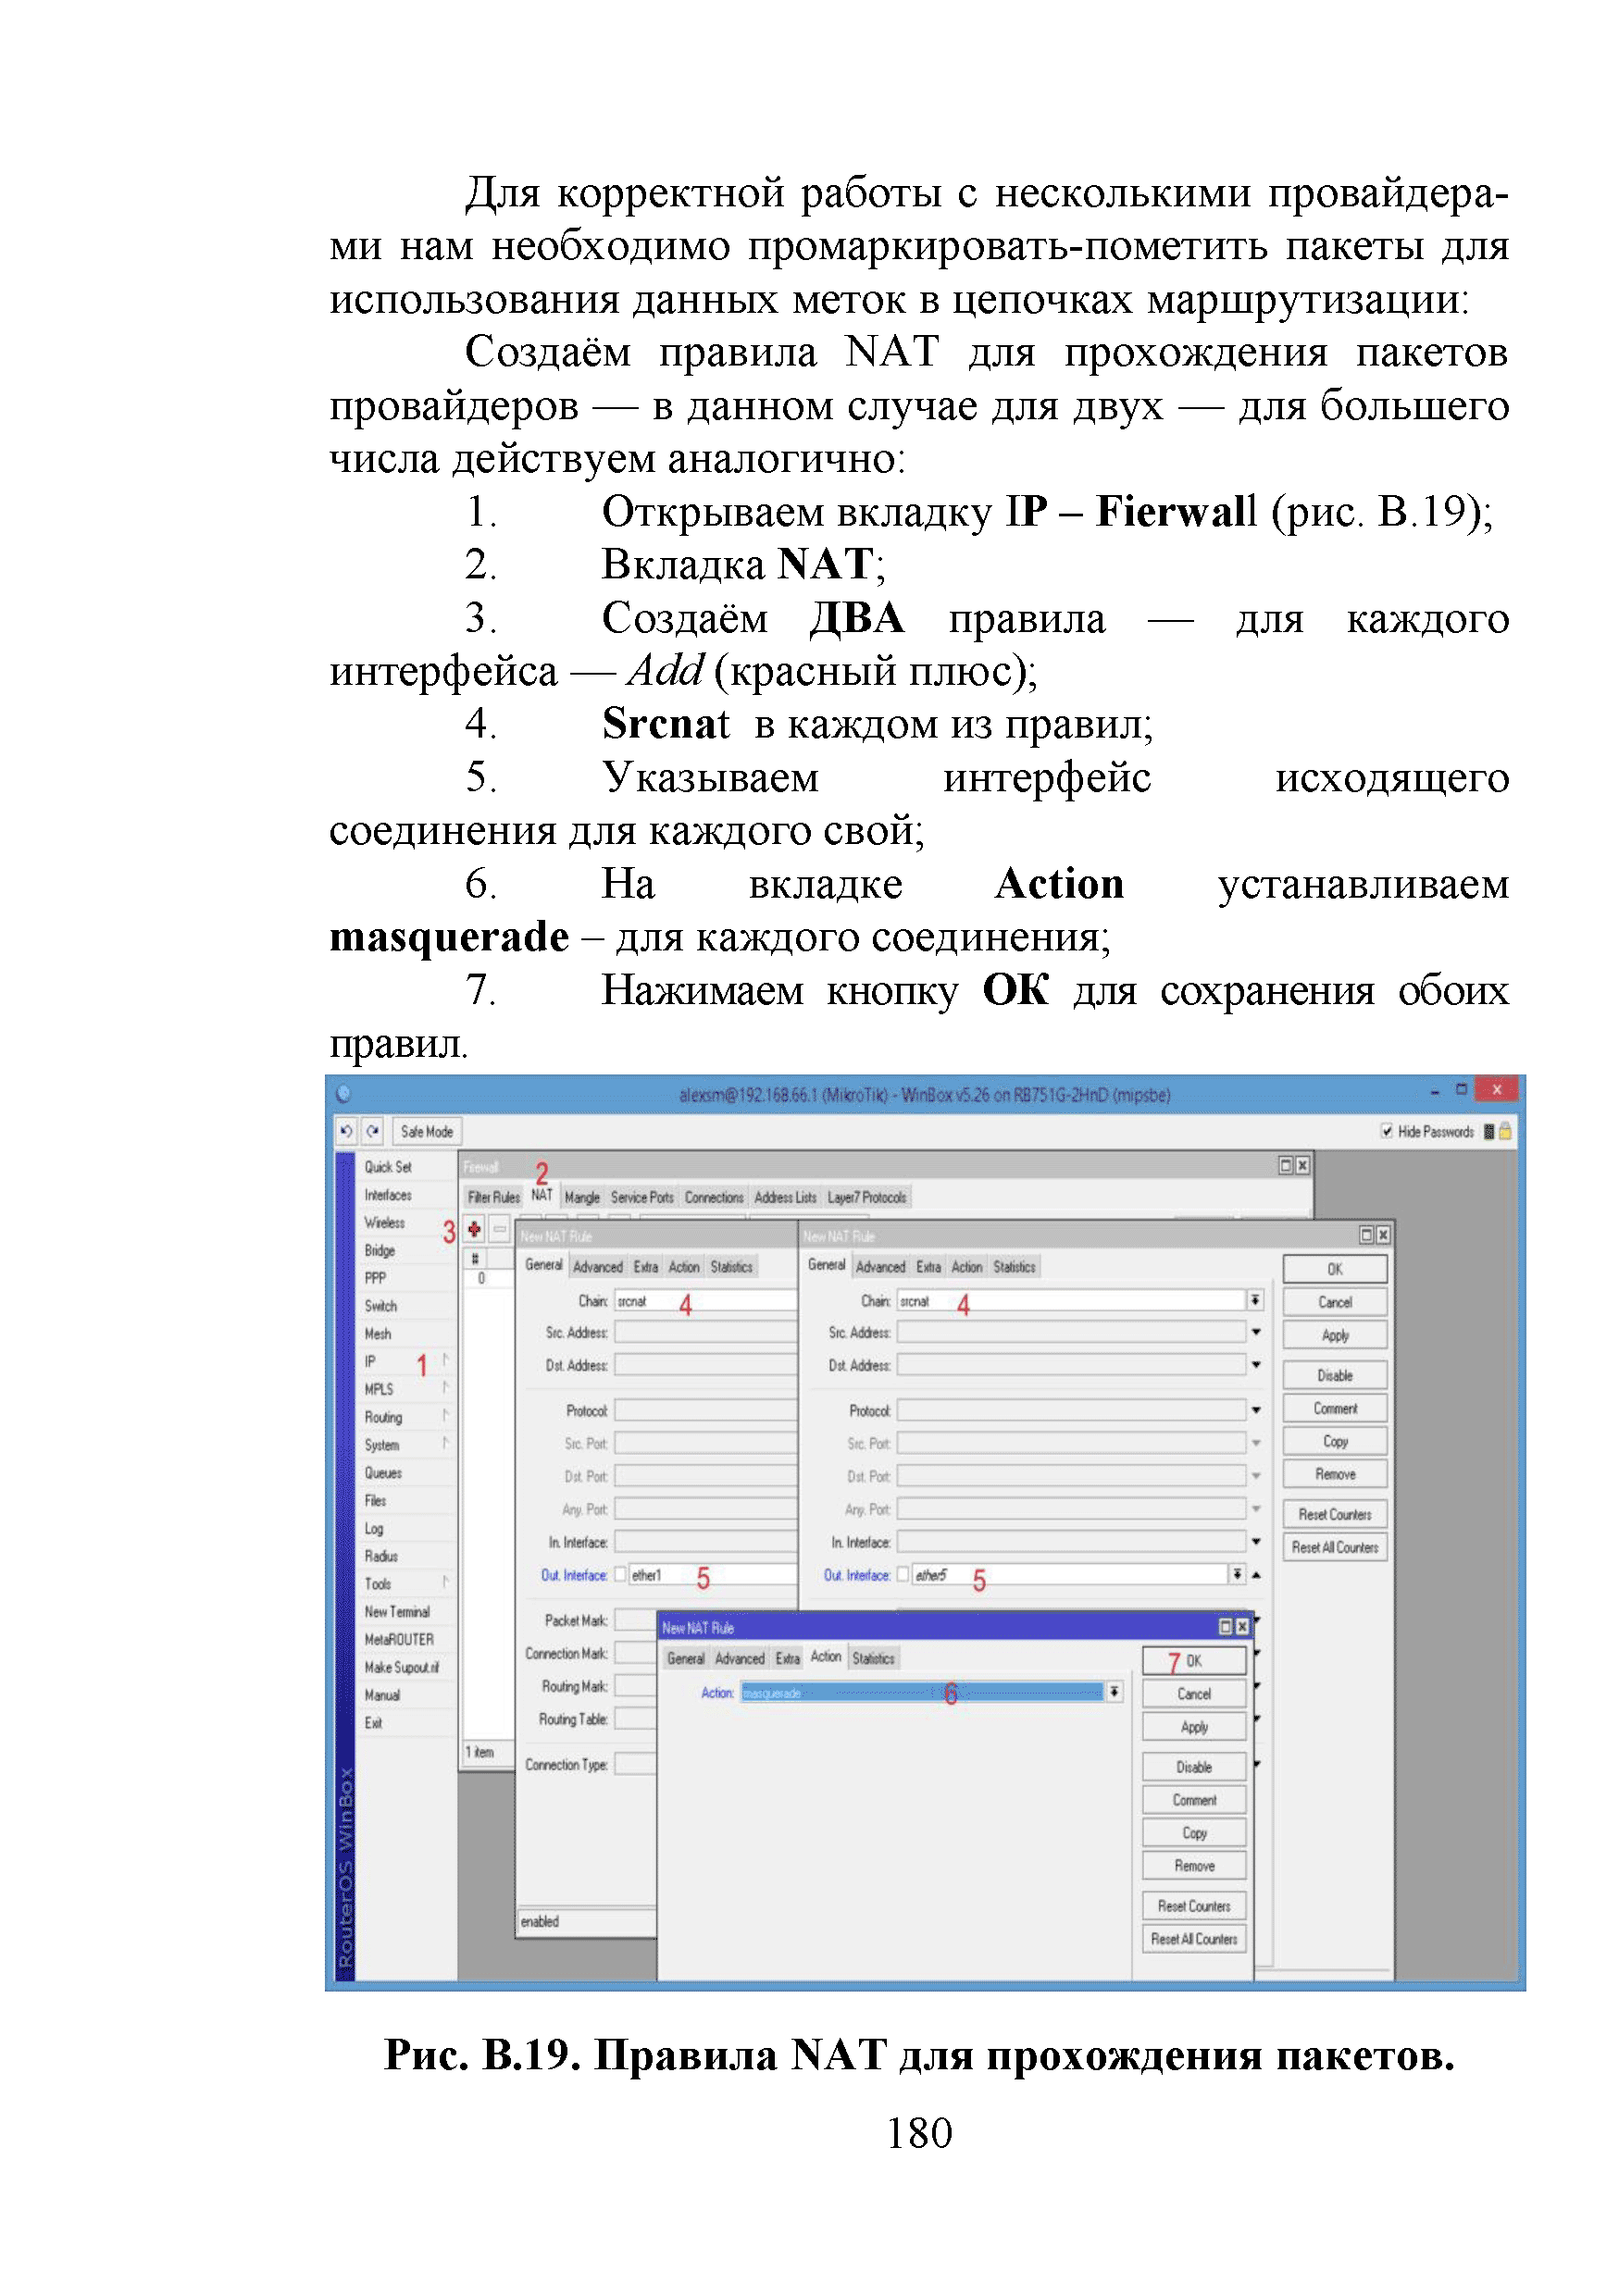
Task: Click Comment in the ether5 rule window
Action: (x=1335, y=1408)
